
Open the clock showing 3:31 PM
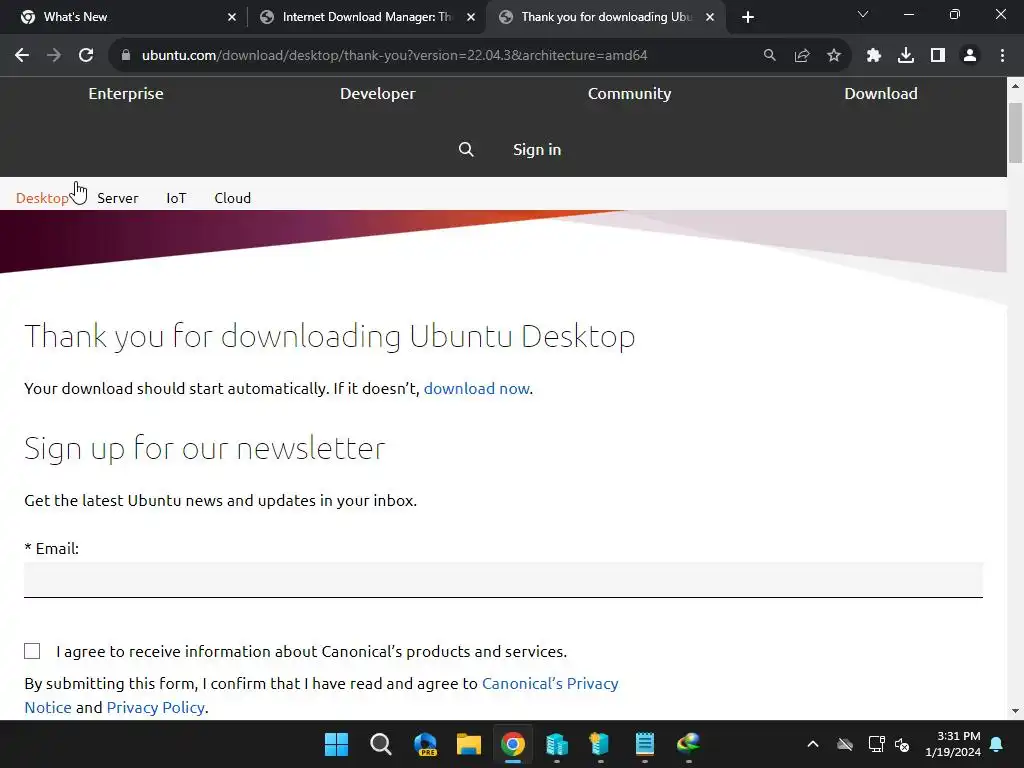coord(953,744)
